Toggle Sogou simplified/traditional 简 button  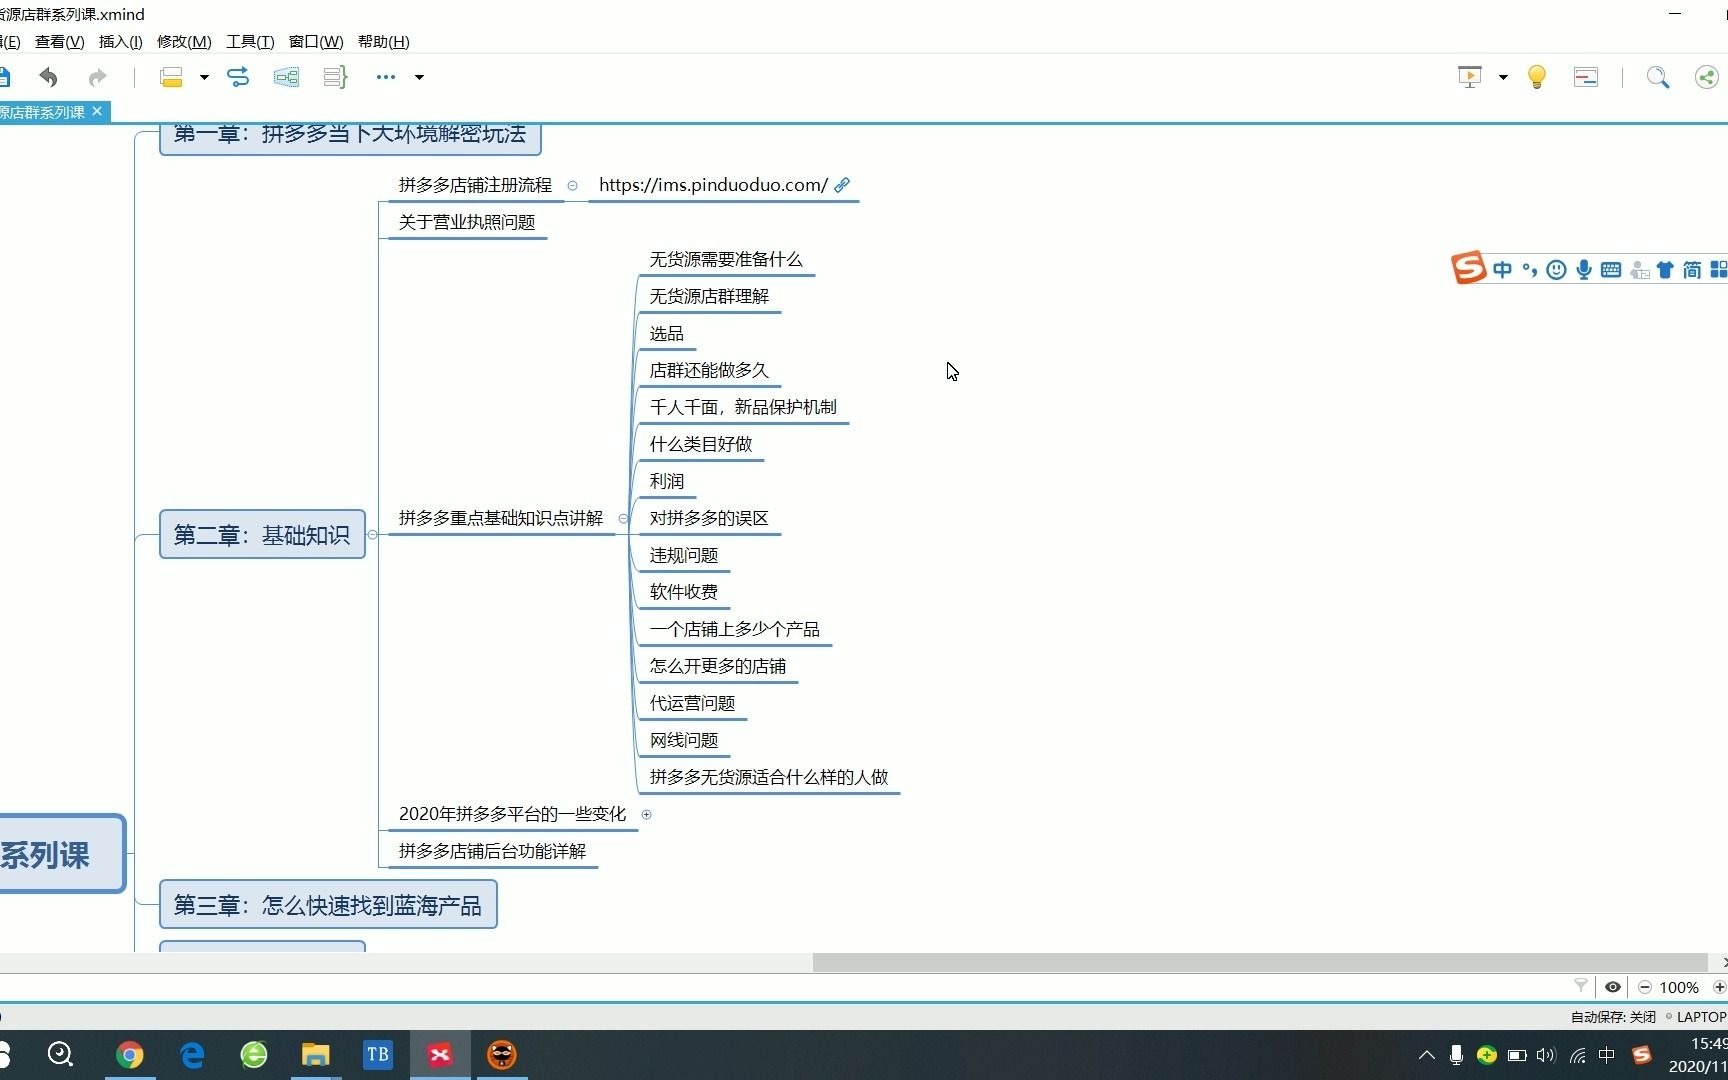tap(1692, 270)
